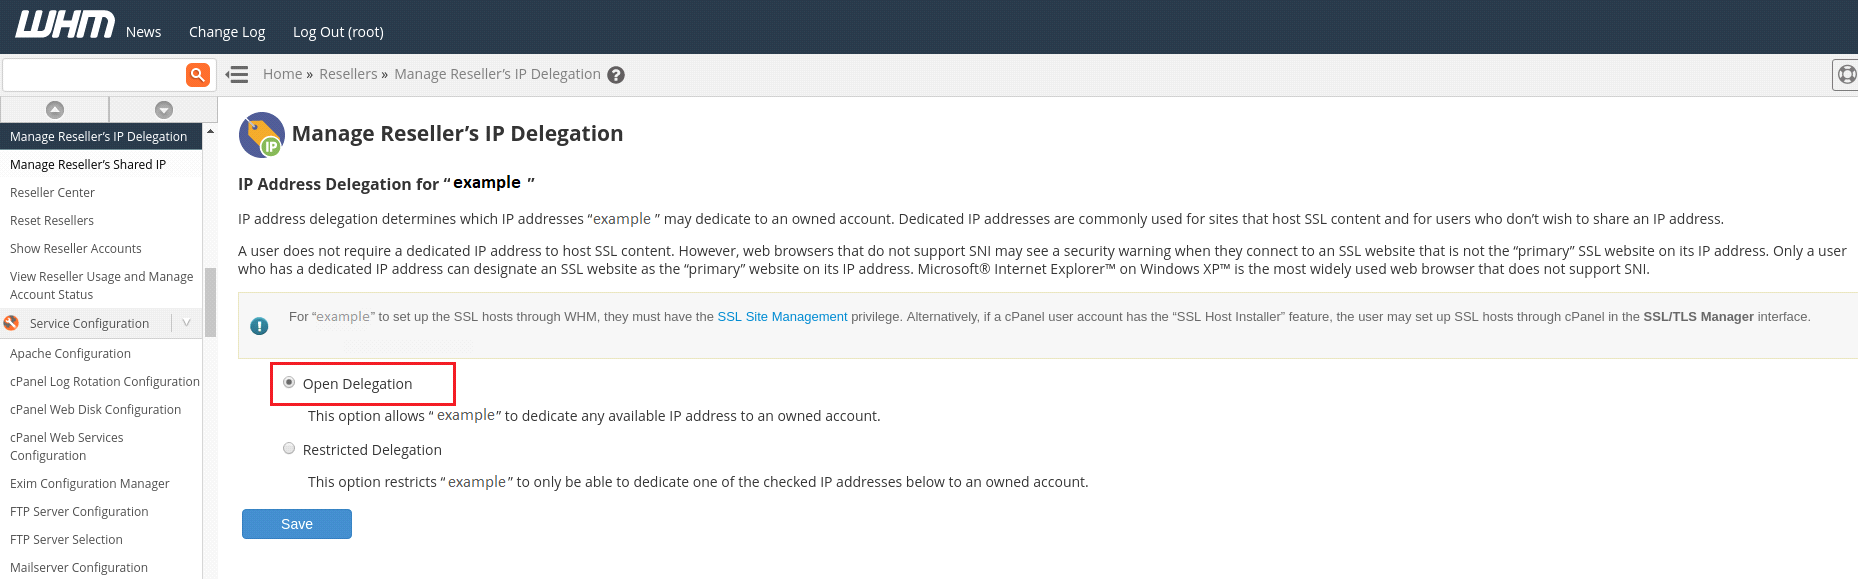The image size is (1858, 579).
Task: Toggle the sidebar collapse hamburger icon
Action: click(x=237, y=75)
